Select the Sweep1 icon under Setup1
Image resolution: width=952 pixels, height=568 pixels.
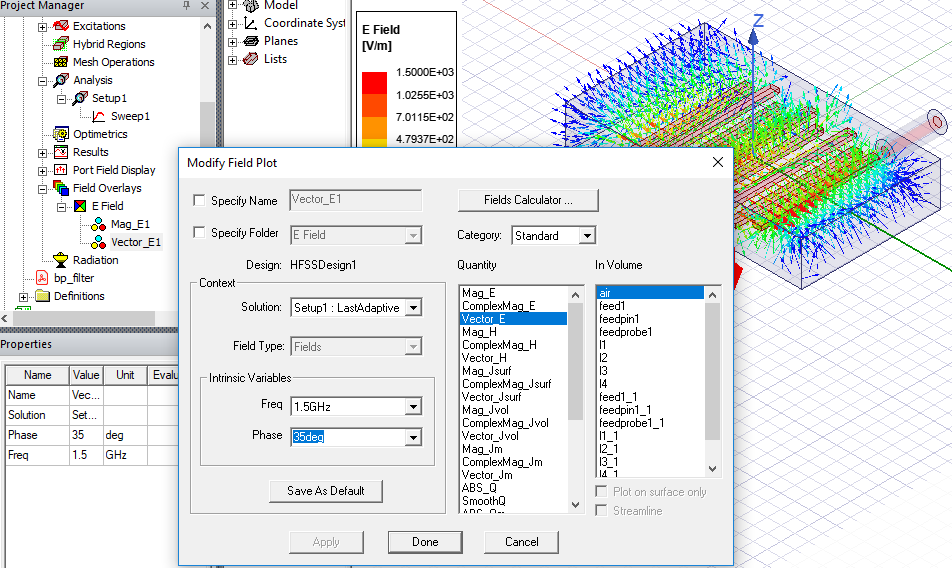click(x=98, y=116)
